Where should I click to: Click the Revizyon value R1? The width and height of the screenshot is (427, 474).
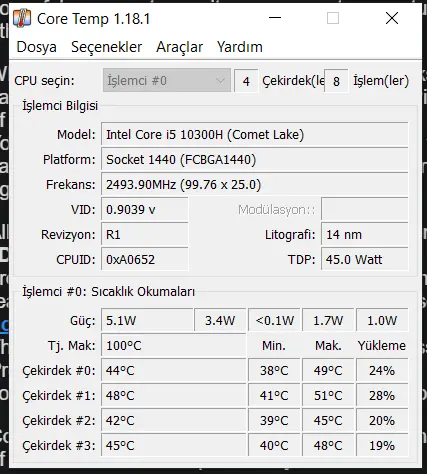pyautogui.click(x=145, y=235)
